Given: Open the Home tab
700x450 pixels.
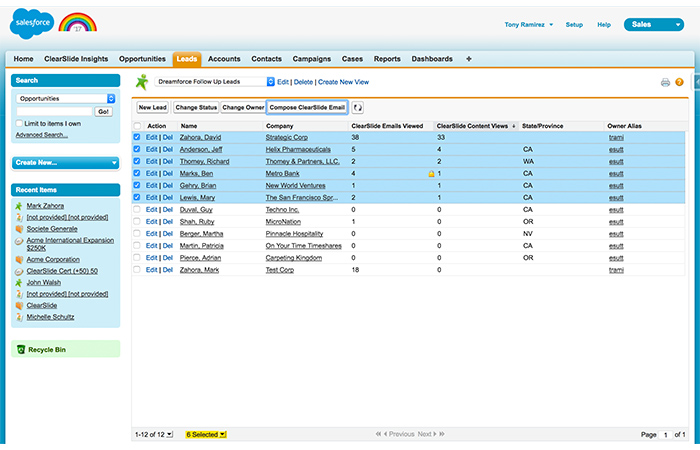Looking at the screenshot, I should (x=23, y=59).
